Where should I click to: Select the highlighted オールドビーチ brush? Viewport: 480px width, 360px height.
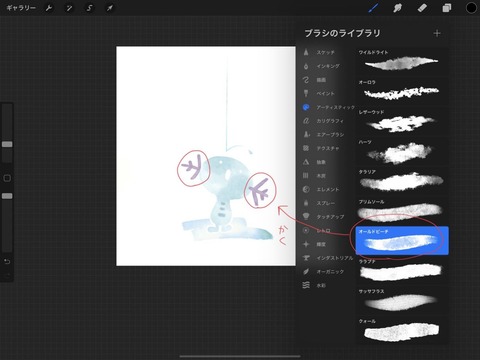click(x=402, y=240)
